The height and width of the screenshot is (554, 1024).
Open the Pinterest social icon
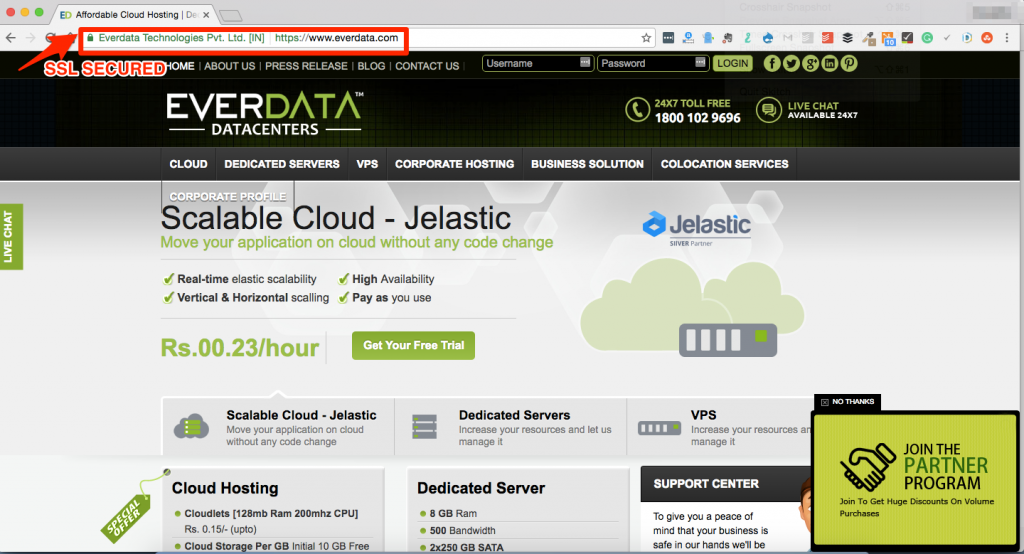tap(848, 63)
